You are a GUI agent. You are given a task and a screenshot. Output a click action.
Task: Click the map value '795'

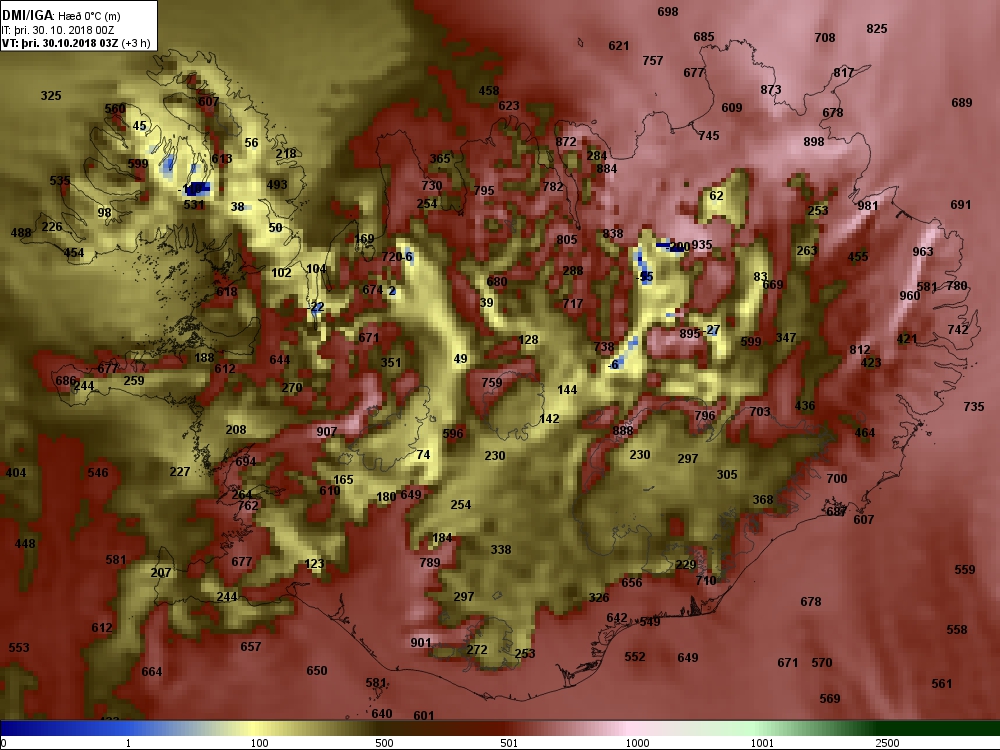pos(484,191)
